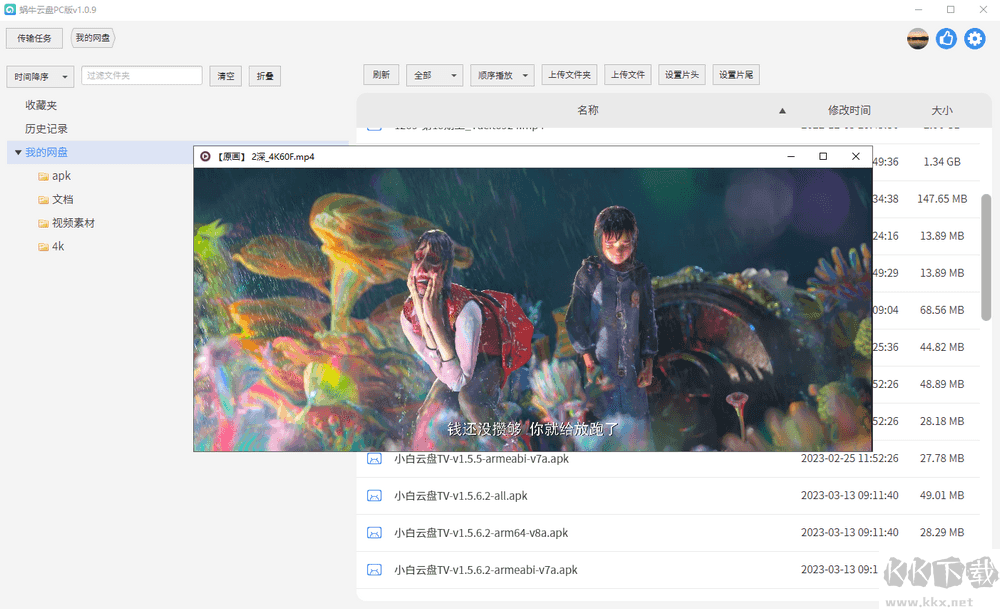Click the 上传文件 upload button

pyautogui.click(x=627, y=74)
